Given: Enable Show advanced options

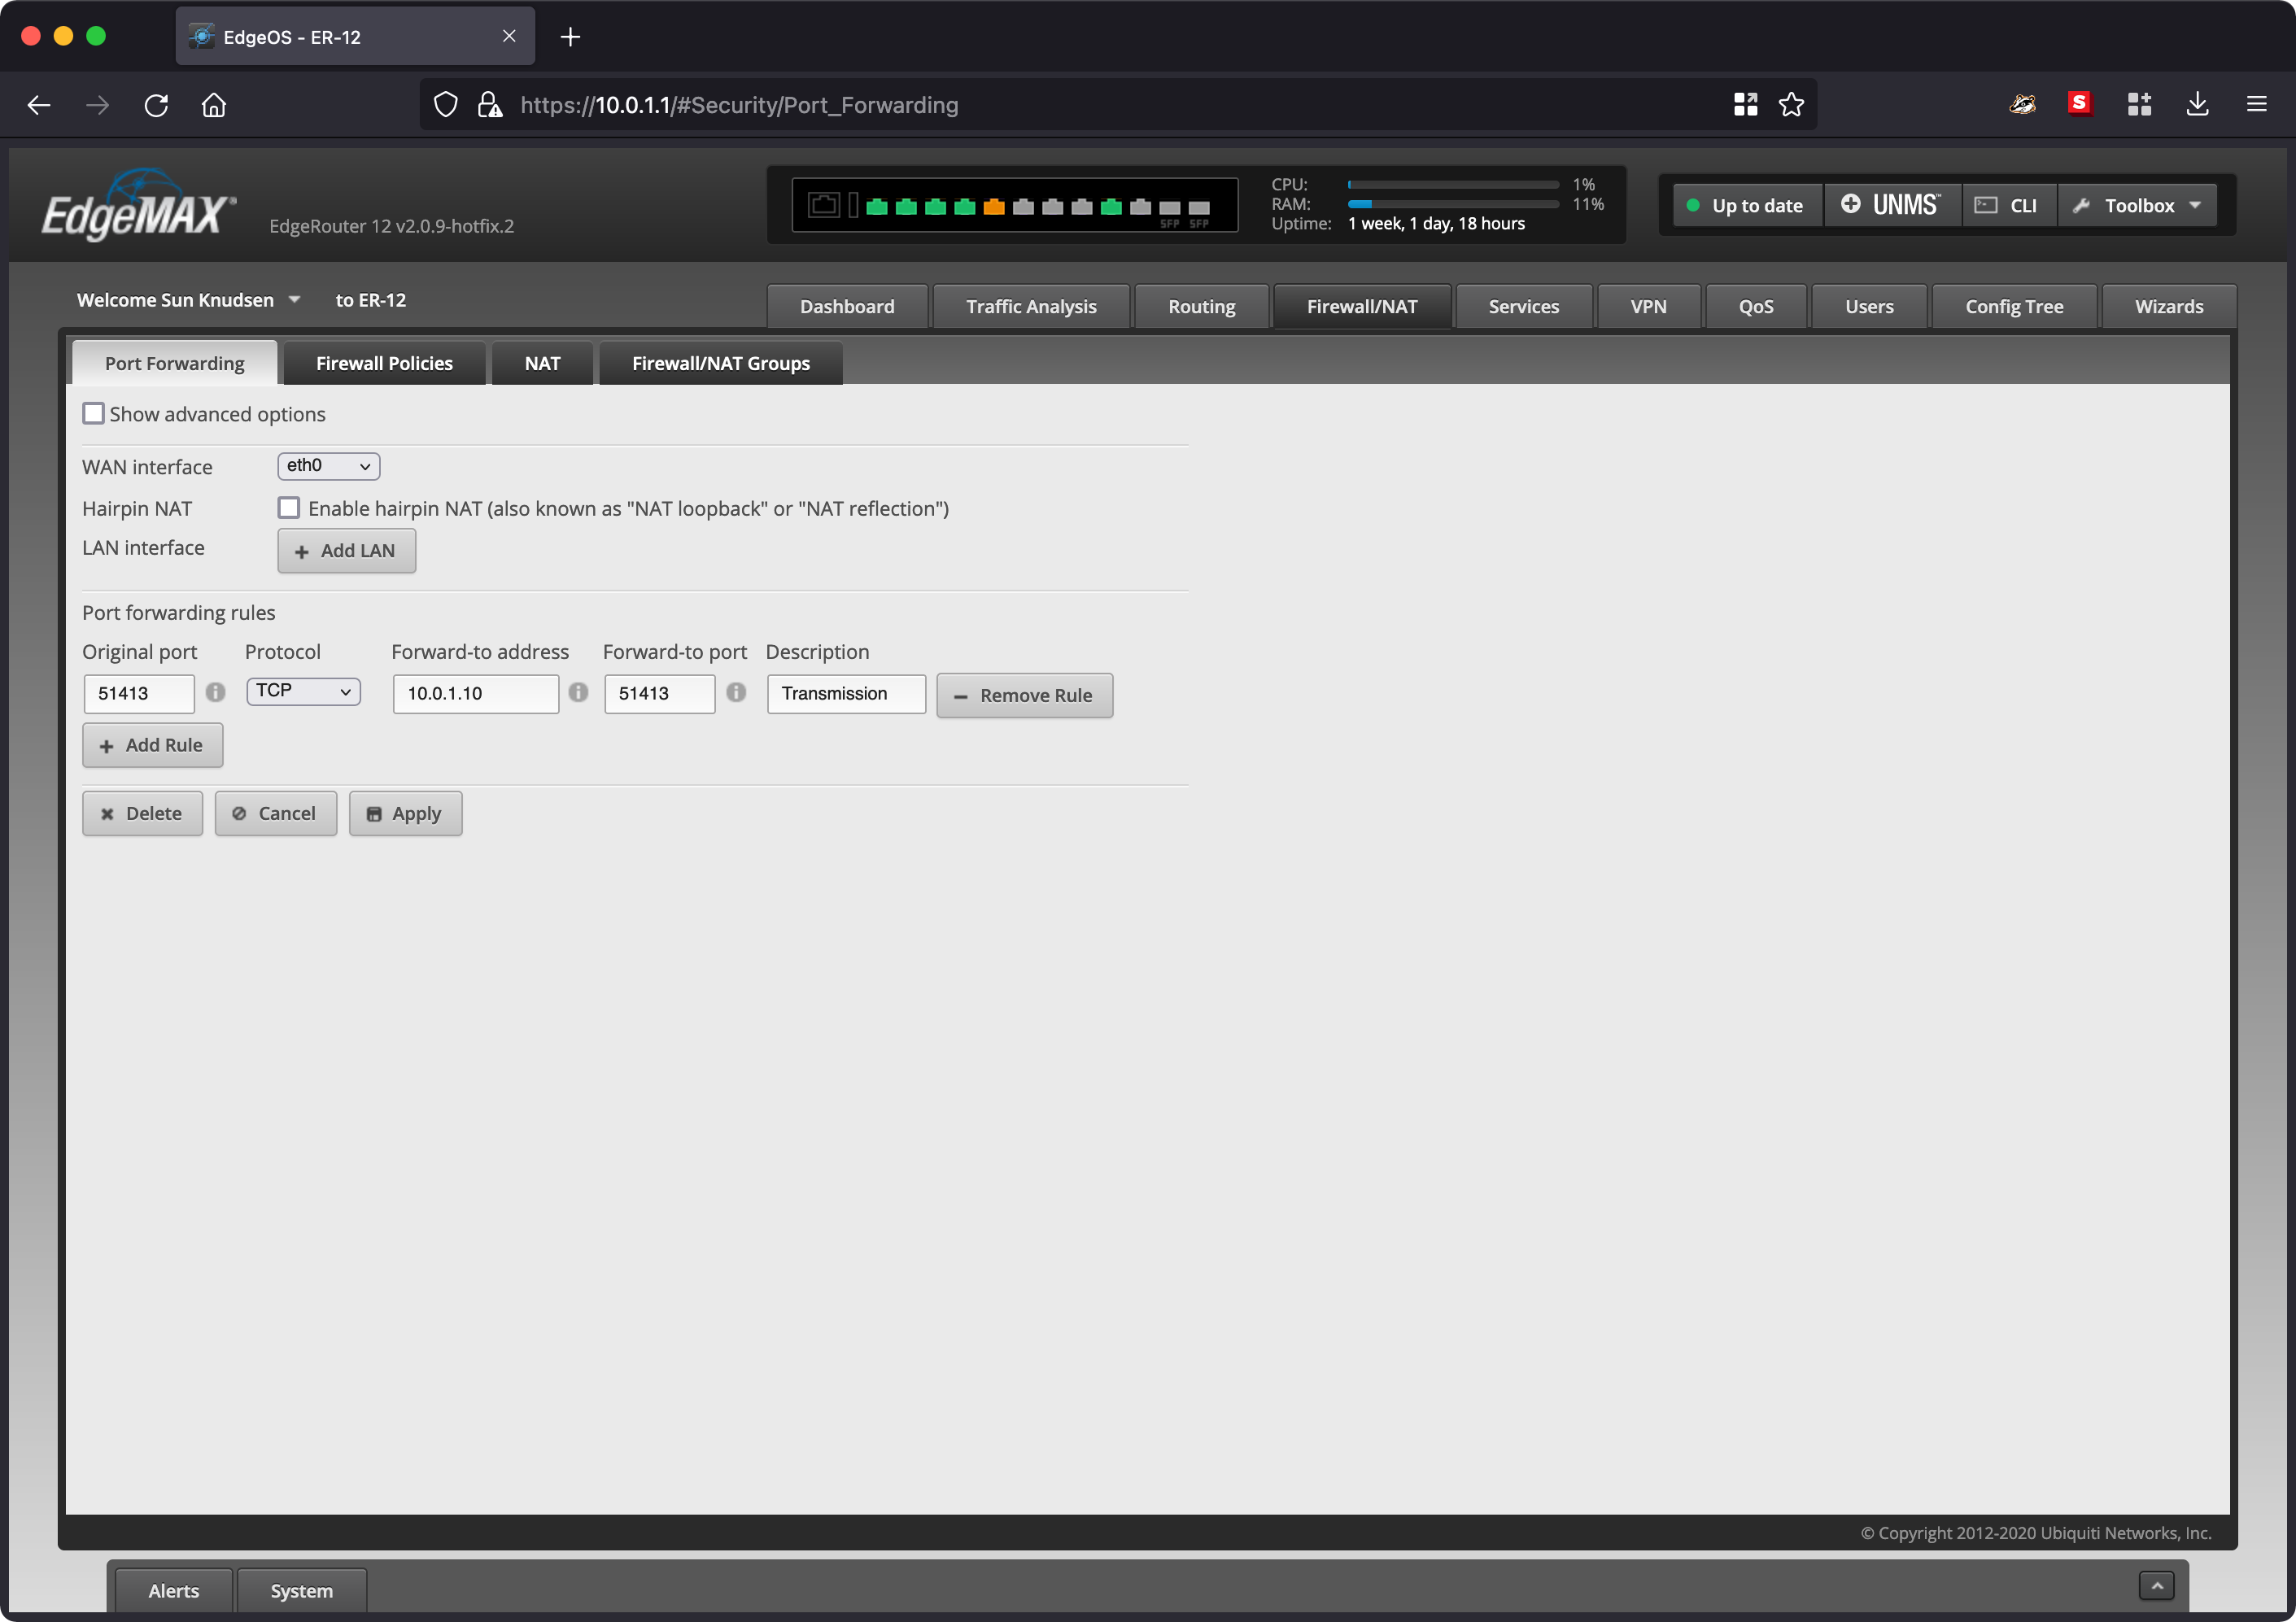Looking at the screenshot, I should click(93, 413).
